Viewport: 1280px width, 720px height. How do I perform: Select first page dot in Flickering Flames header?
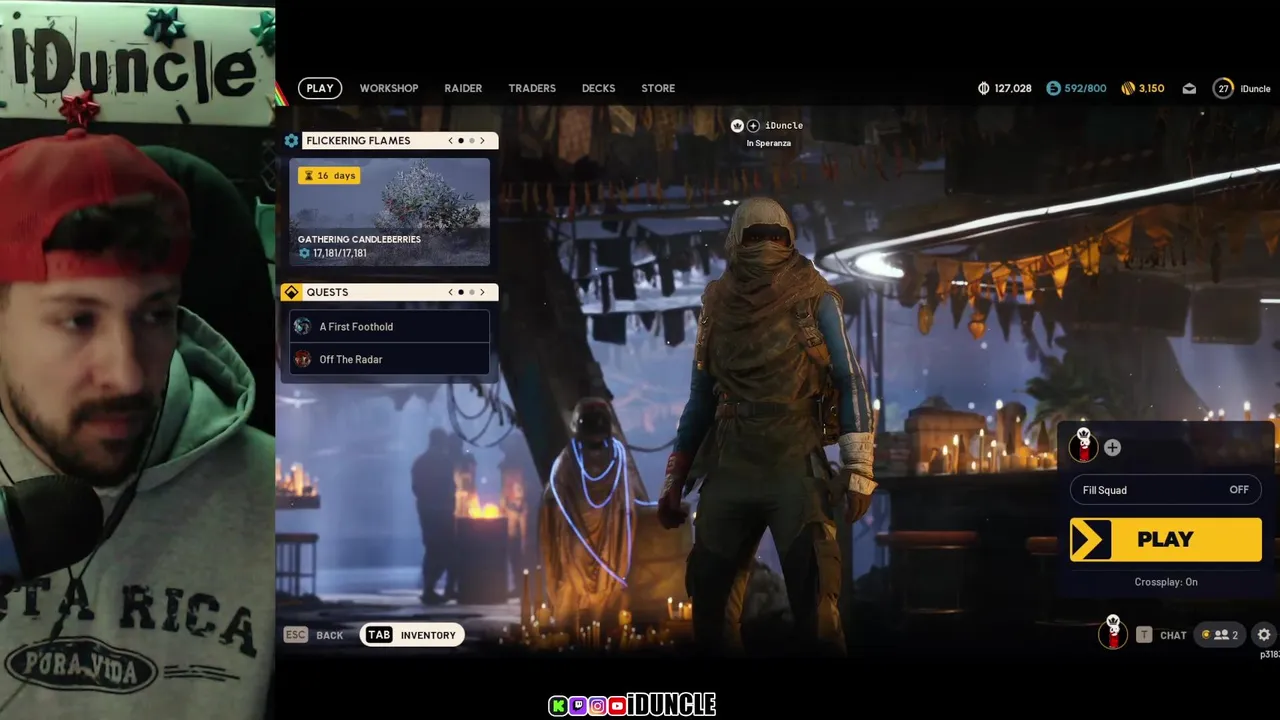[461, 141]
